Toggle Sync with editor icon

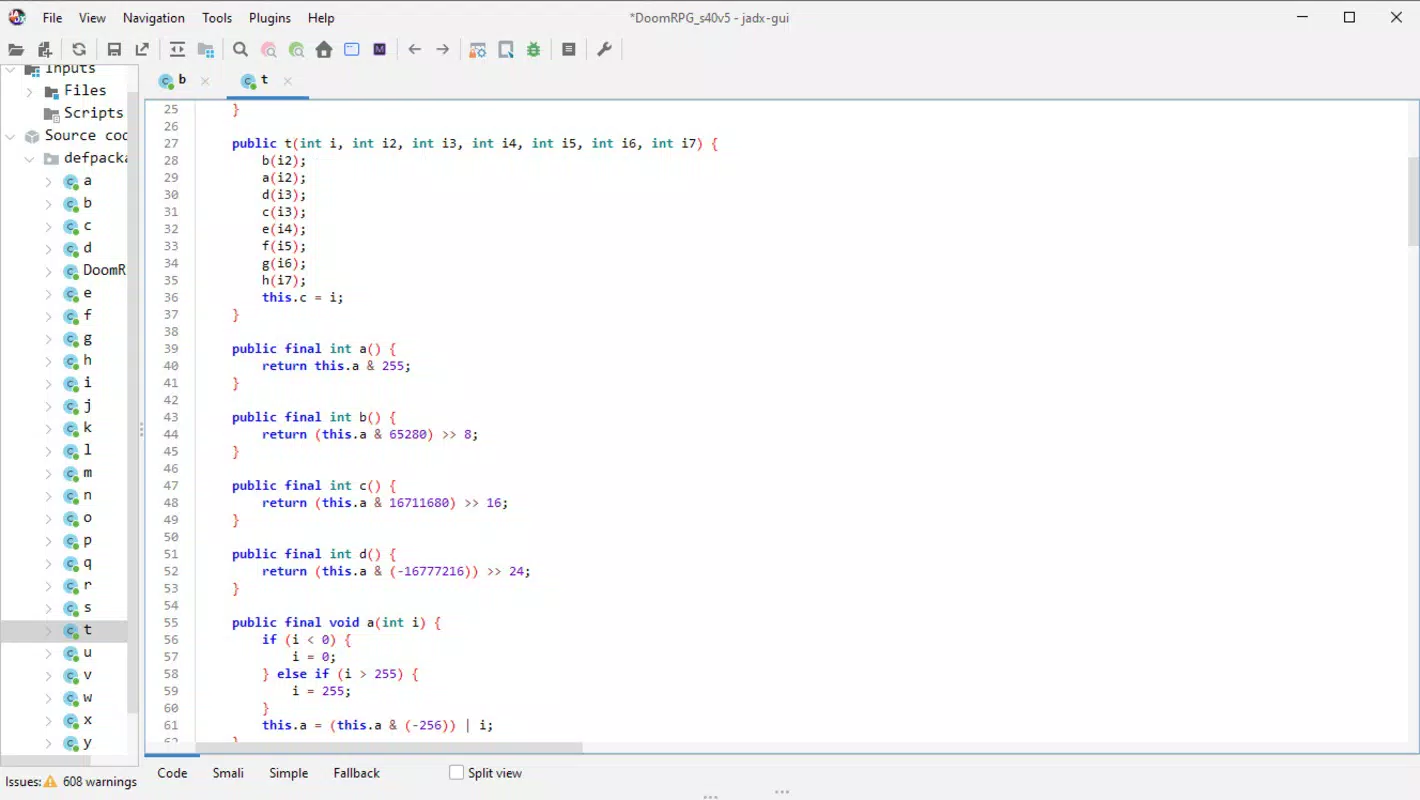(x=177, y=49)
